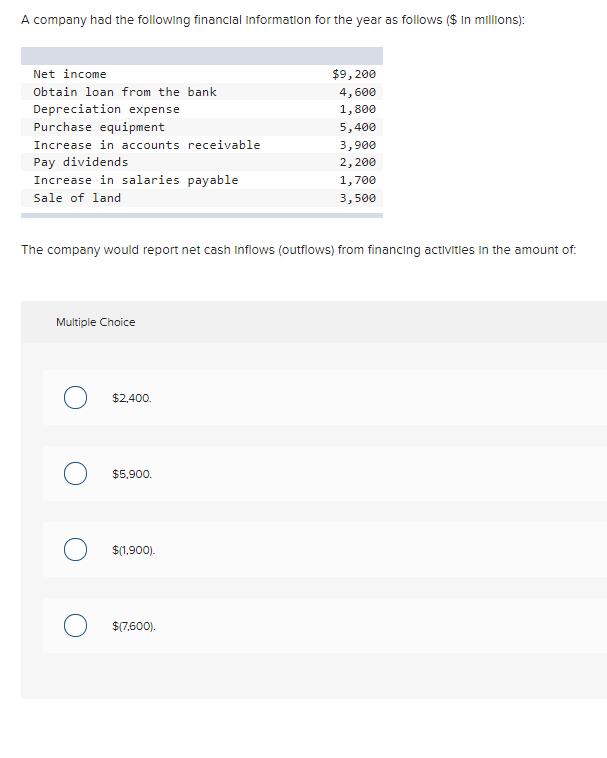Image resolution: width=607 pixels, height=758 pixels.
Task: Click the Depreciation expense row
Action: pos(202,109)
